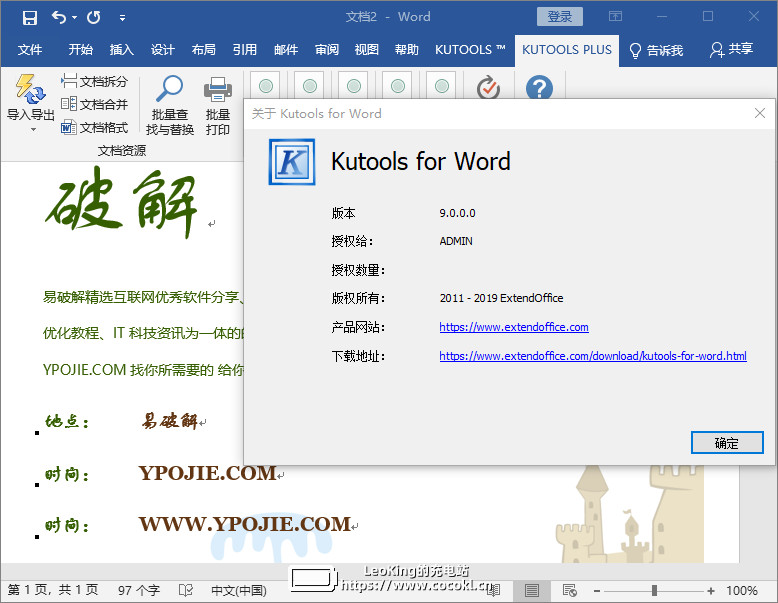Viewport: 778px width, 603px height.
Task: Switch to the KUTOOLS ™ tab
Action: coord(470,50)
